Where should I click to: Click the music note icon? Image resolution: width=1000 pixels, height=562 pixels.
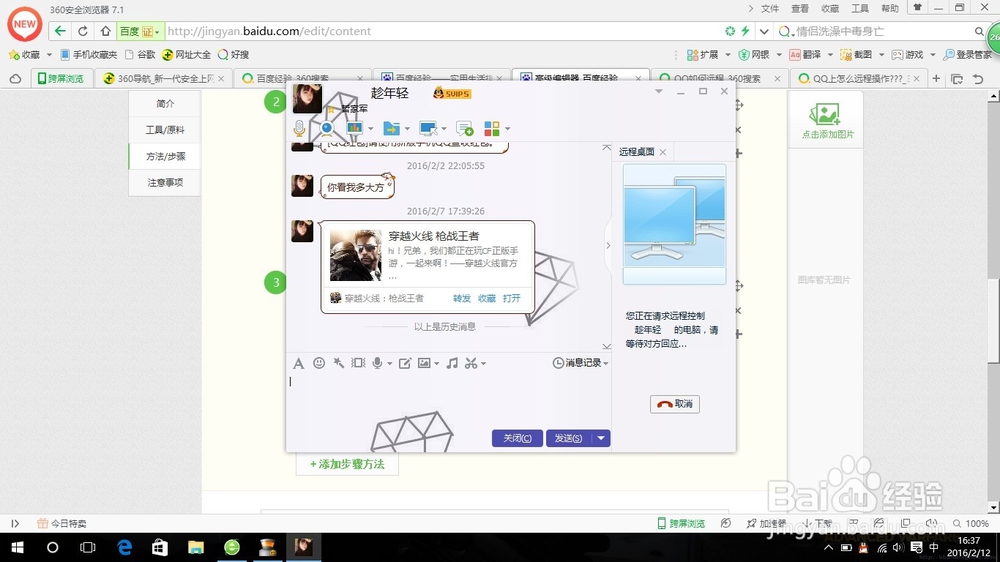tap(452, 363)
